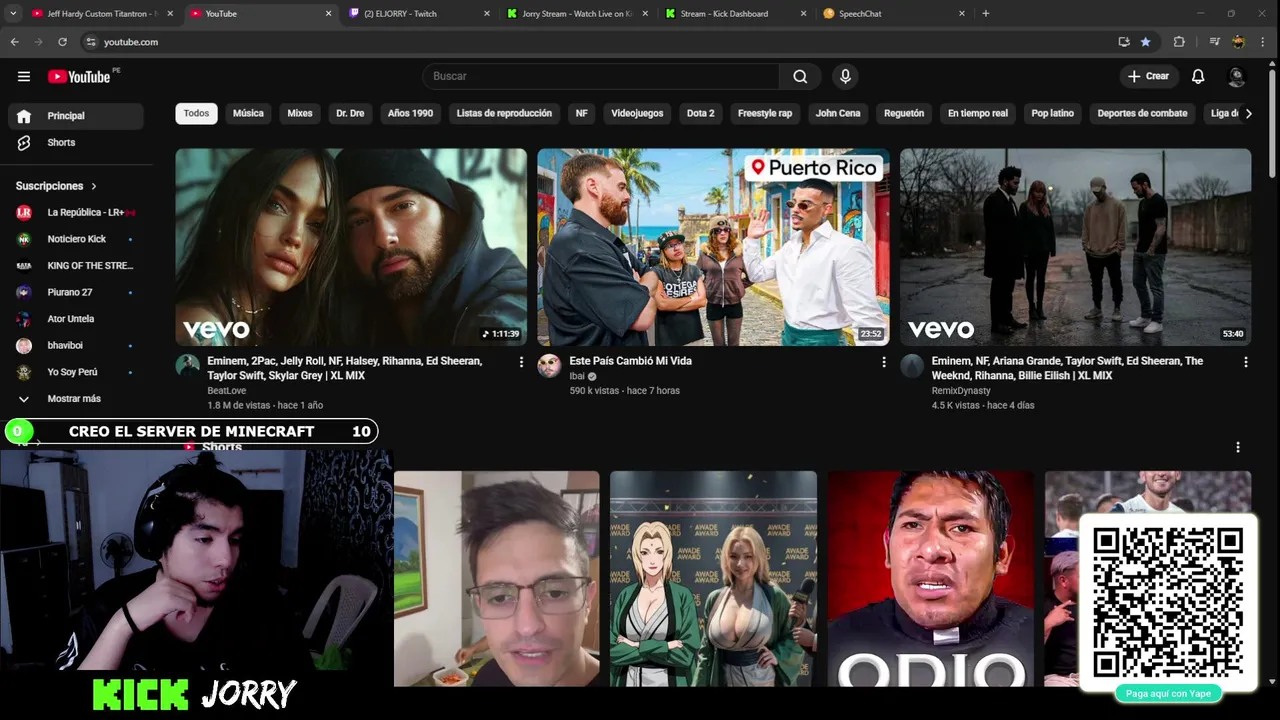The image size is (1280, 720).
Task: Select the Años 1990 filter chip
Action: click(x=410, y=113)
